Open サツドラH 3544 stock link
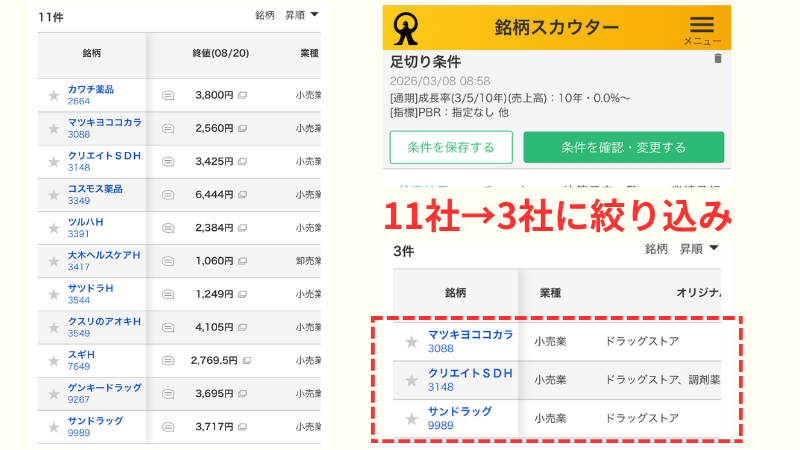This screenshot has width=800, height=450. pos(90,294)
